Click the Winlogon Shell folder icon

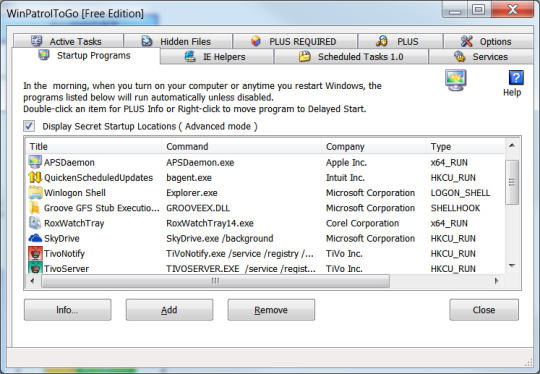pos(35,193)
